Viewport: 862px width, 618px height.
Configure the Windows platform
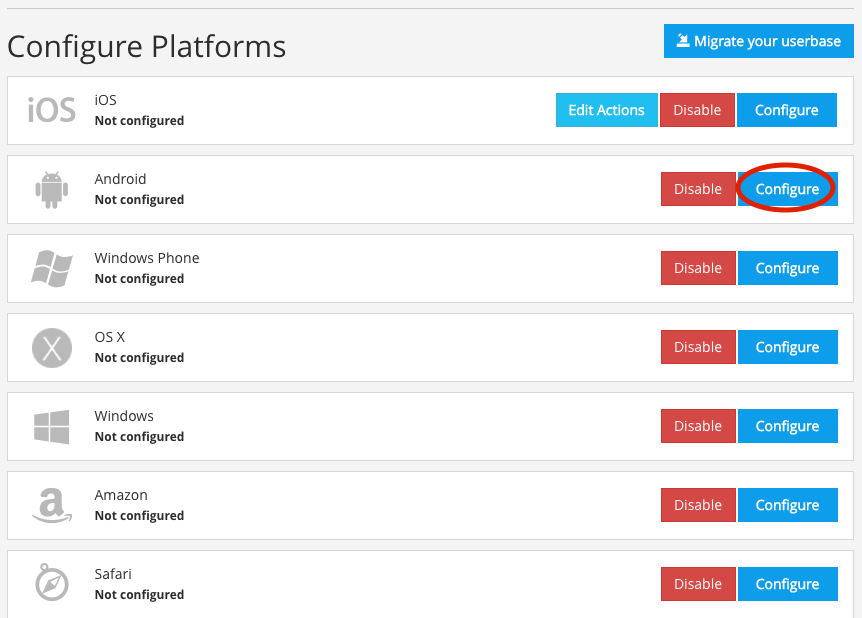(787, 426)
